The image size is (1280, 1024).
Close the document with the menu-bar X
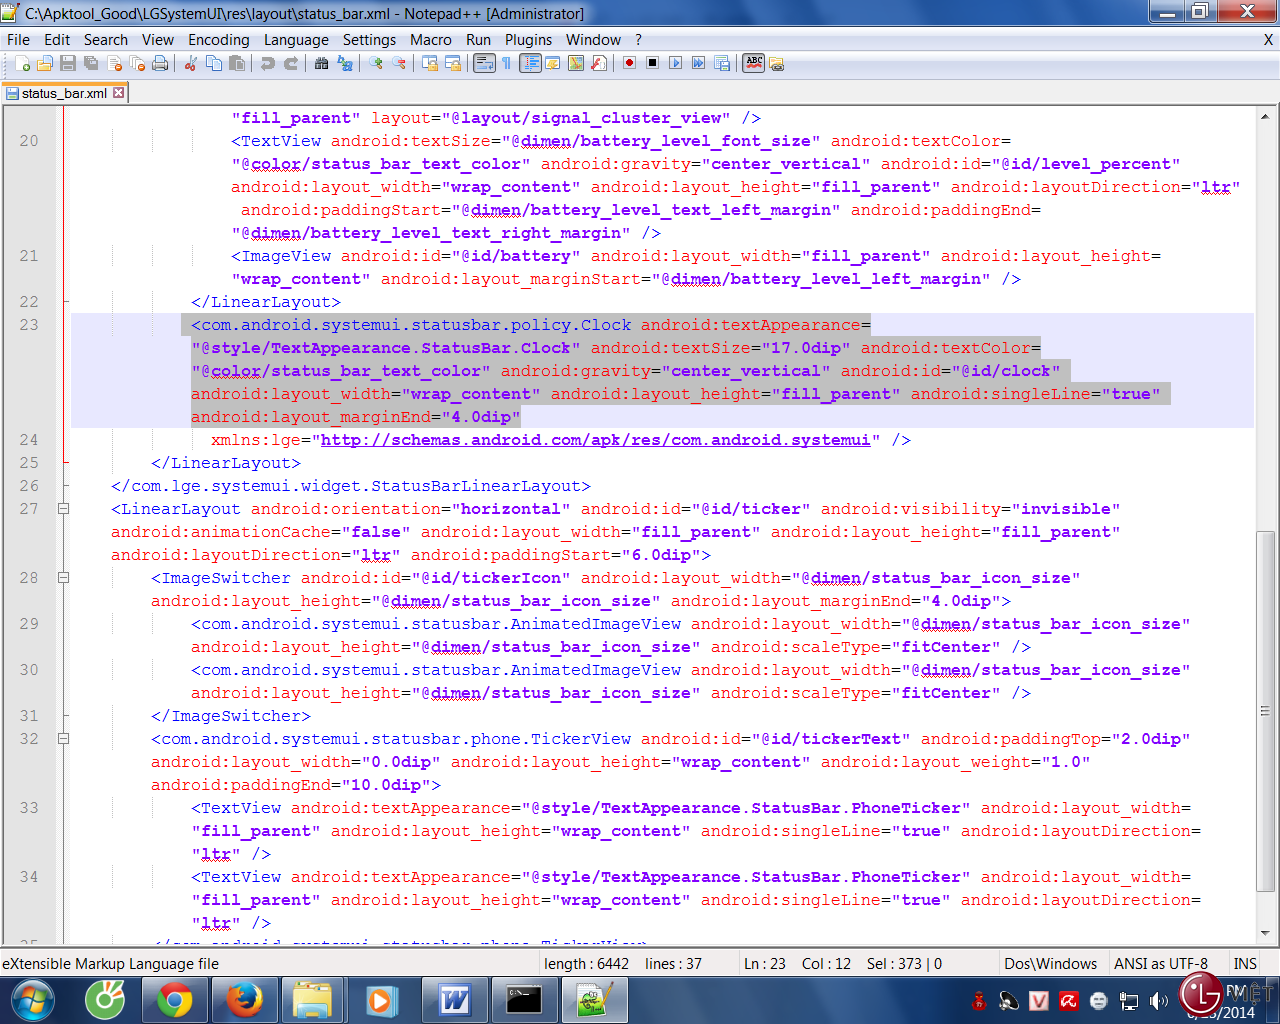pyautogui.click(x=1268, y=40)
